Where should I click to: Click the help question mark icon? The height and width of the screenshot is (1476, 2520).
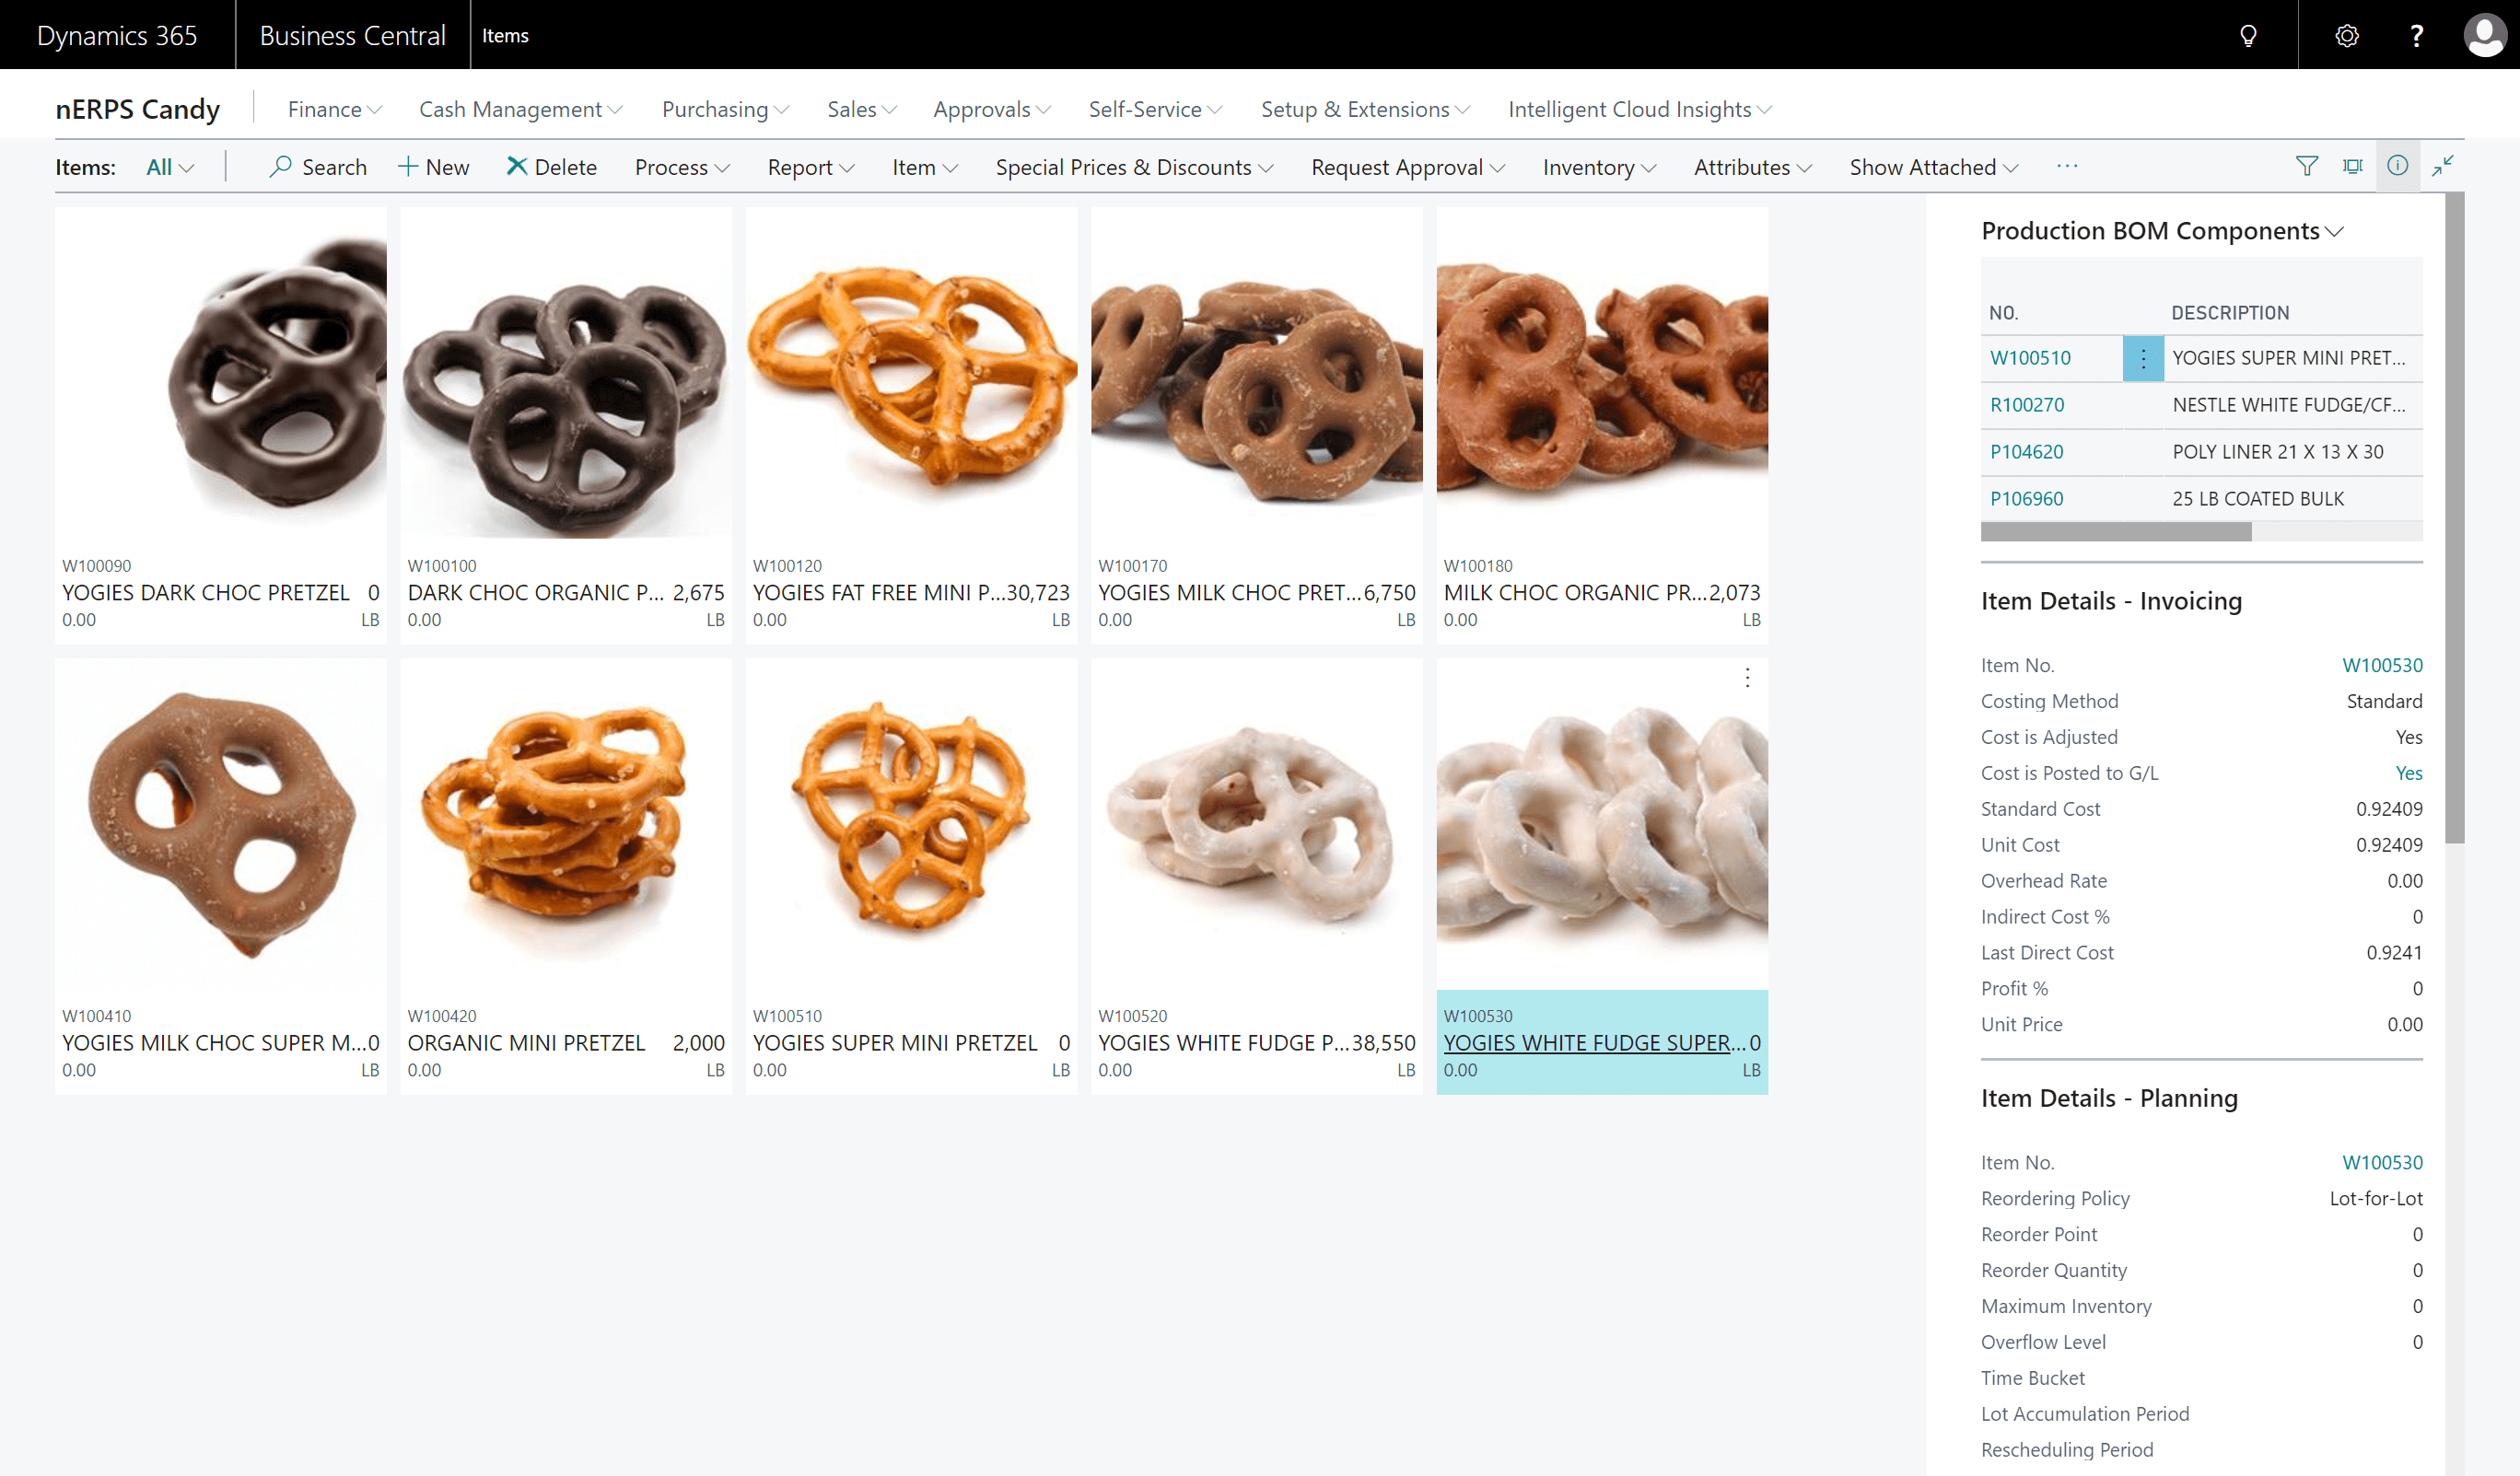2416,36
